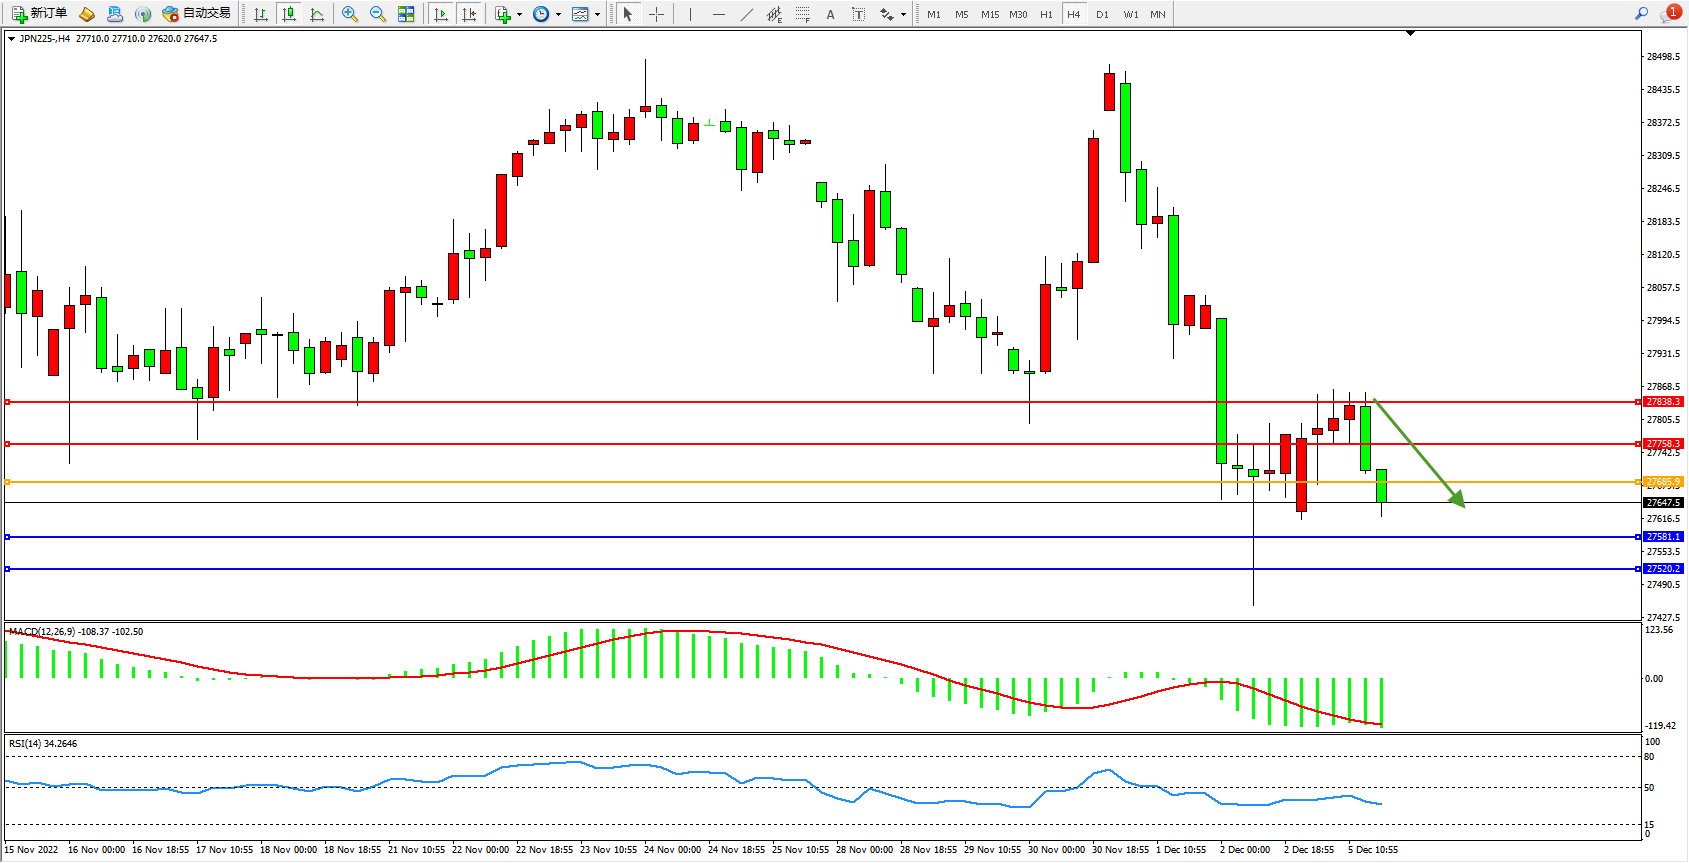Screen dimensions: 1689x863
Task: Open the indicators list dropdown
Action: tap(519, 14)
